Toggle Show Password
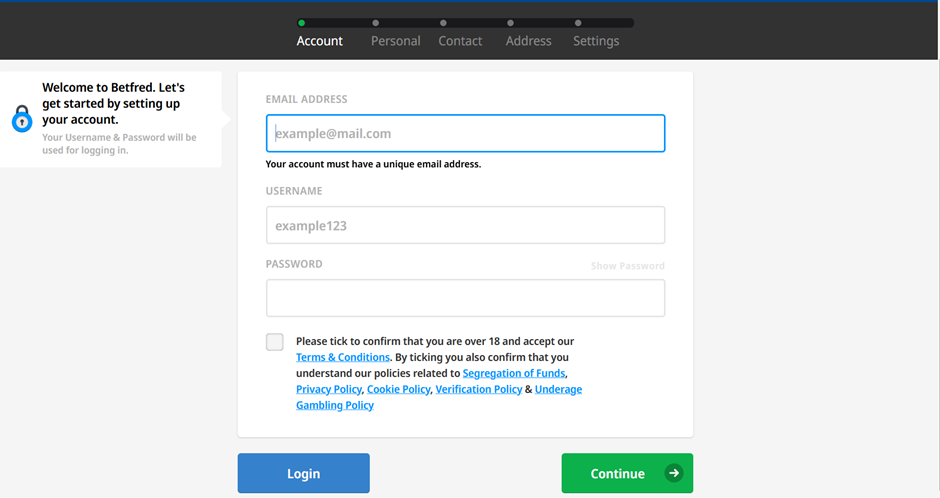This screenshot has width=940, height=498. [x=628, y=265]
